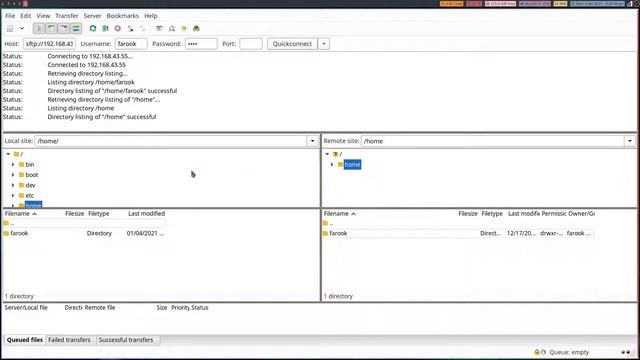Sort remote list by Filetype column
This screenshot has height=360, width=640.
492,213
